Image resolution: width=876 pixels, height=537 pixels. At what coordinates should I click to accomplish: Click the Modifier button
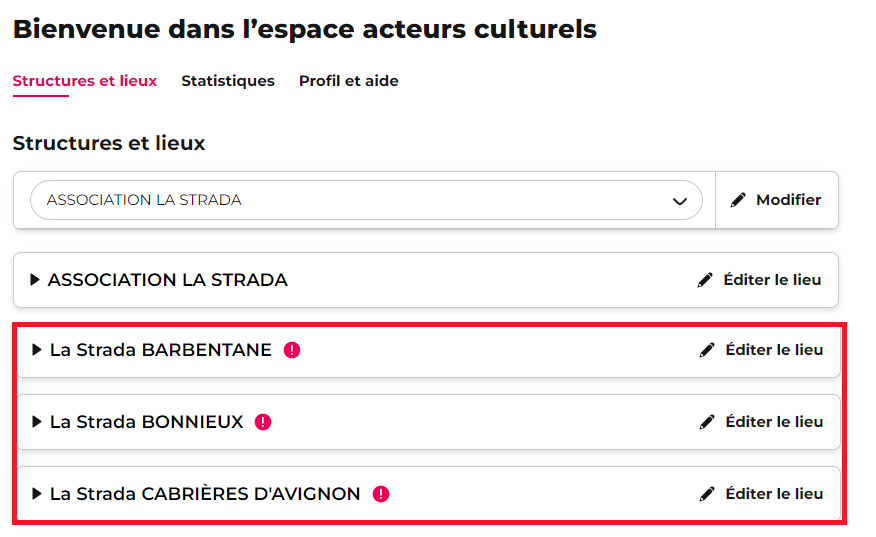[777, 200]
